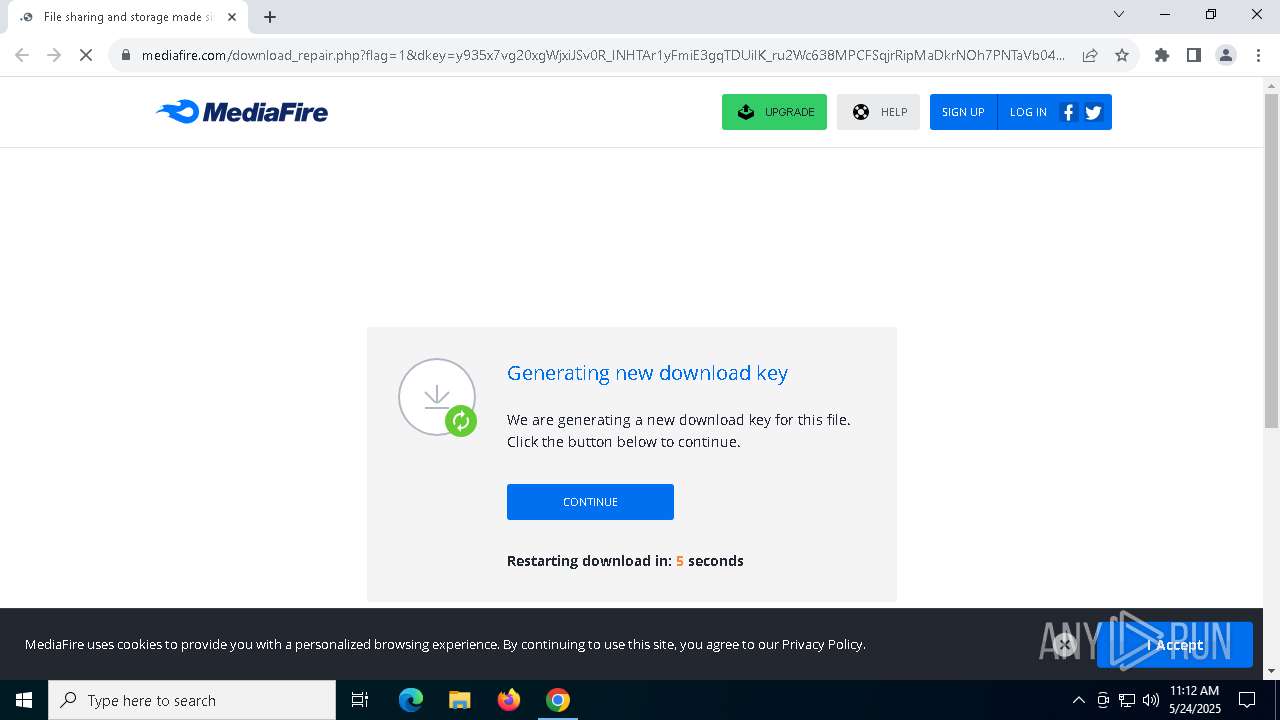Open Chrome's three-dot menu
1280x720 pixels.
click(1257, 55)
